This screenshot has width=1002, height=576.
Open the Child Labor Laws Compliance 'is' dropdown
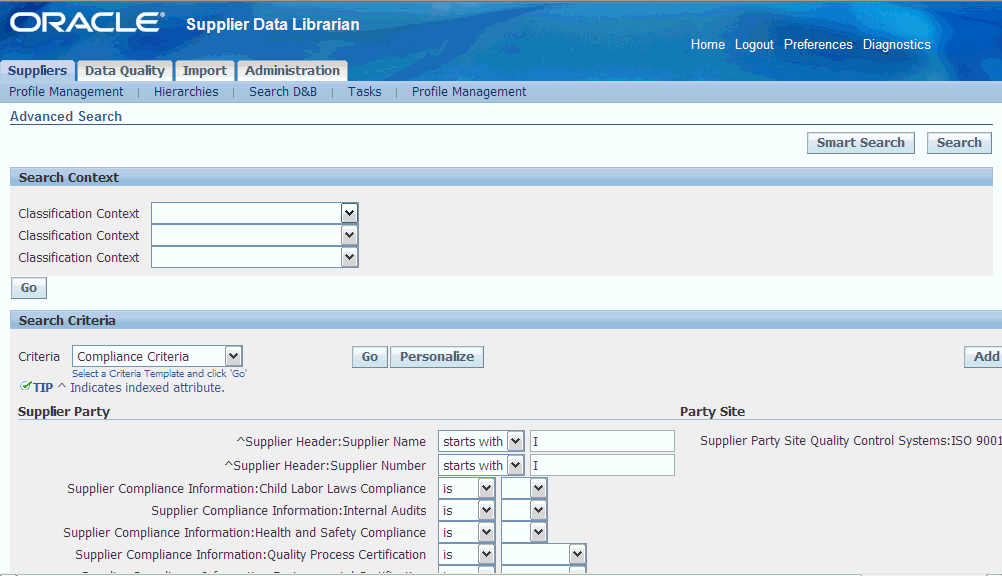pyautogui.click(x=466, y=488)
